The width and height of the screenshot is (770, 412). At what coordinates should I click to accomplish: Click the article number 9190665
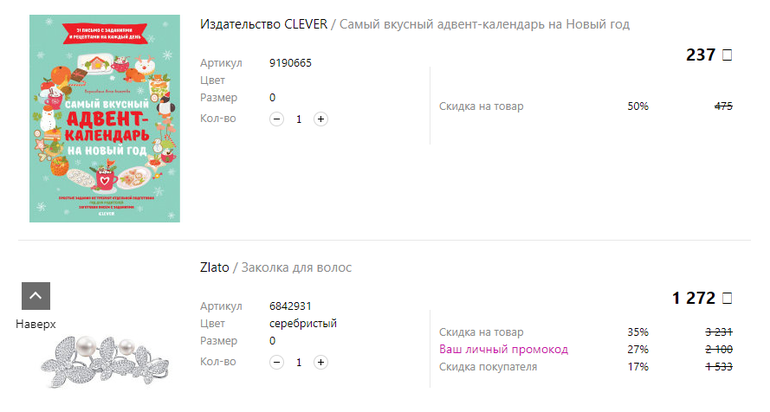point(290,63)
